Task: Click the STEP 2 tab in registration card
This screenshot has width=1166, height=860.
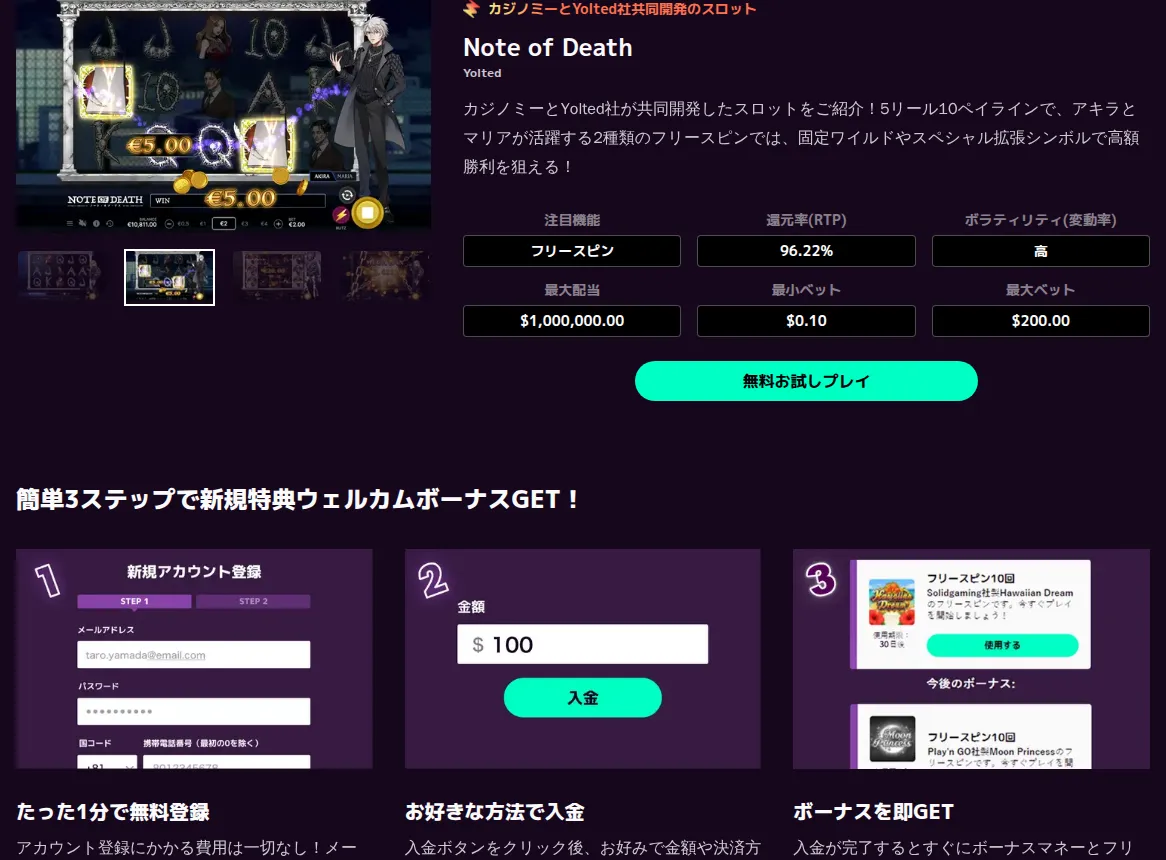Action: pyautogui.click(x=254, y=601)
